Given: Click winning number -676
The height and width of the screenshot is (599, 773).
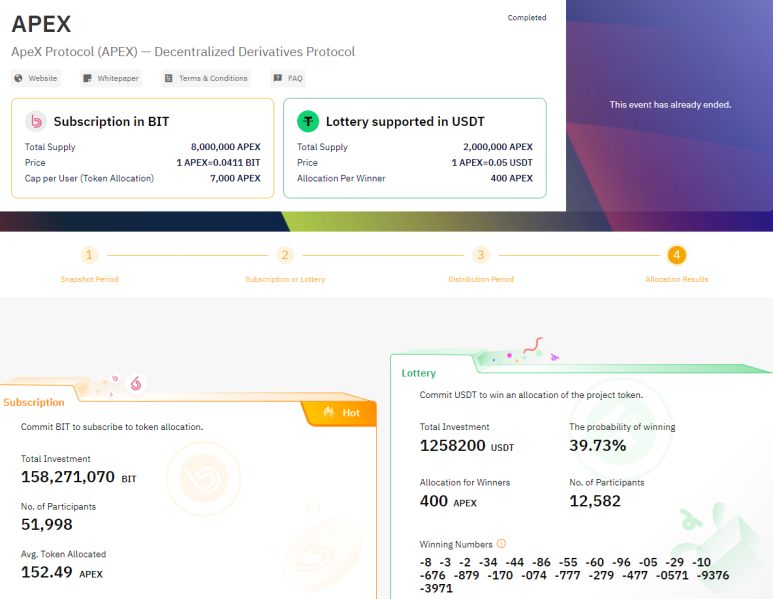Looking at the screenshot, I should pos(432,575).
